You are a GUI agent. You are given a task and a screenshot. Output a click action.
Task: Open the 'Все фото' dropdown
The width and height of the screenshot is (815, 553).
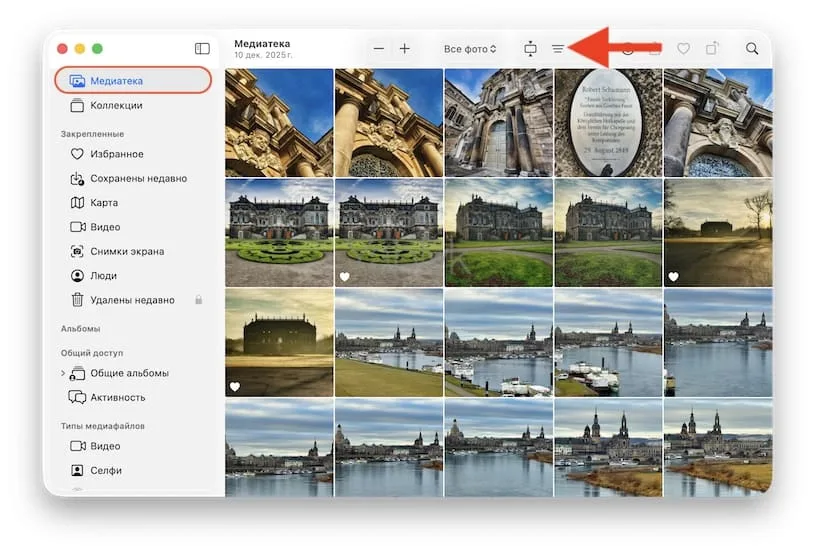(470, 48)
